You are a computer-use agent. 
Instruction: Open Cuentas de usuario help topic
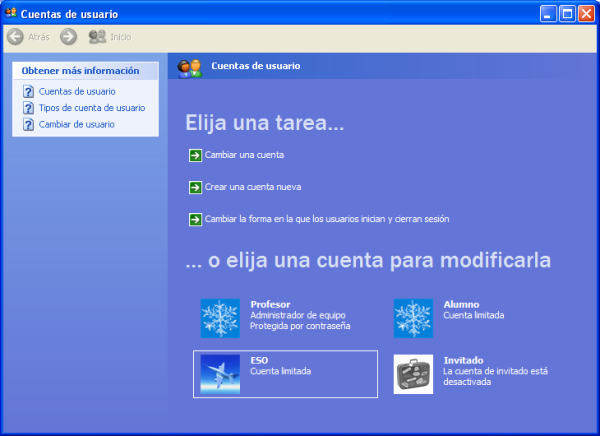[x=76, y=91]
